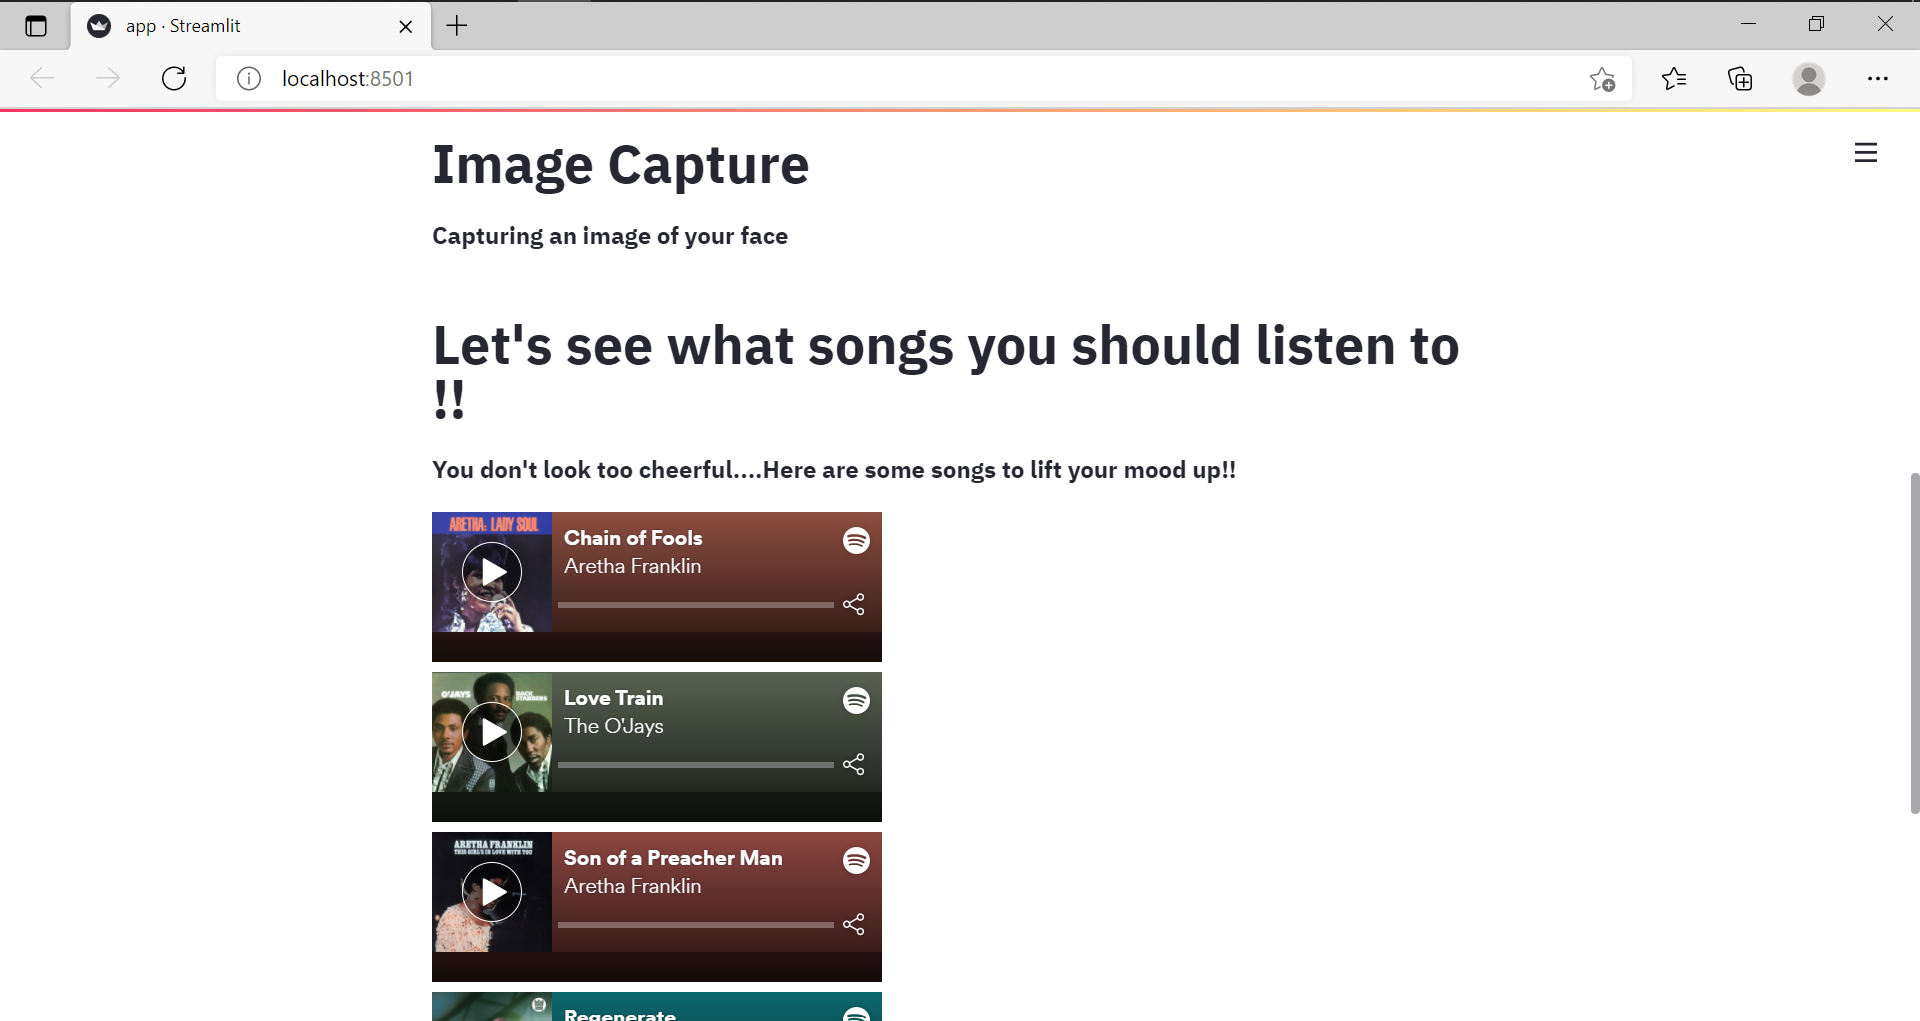This screenshot has height=1021, width=1920.
Task: Share the Chain of Fools track
Action: coord(854,604)
